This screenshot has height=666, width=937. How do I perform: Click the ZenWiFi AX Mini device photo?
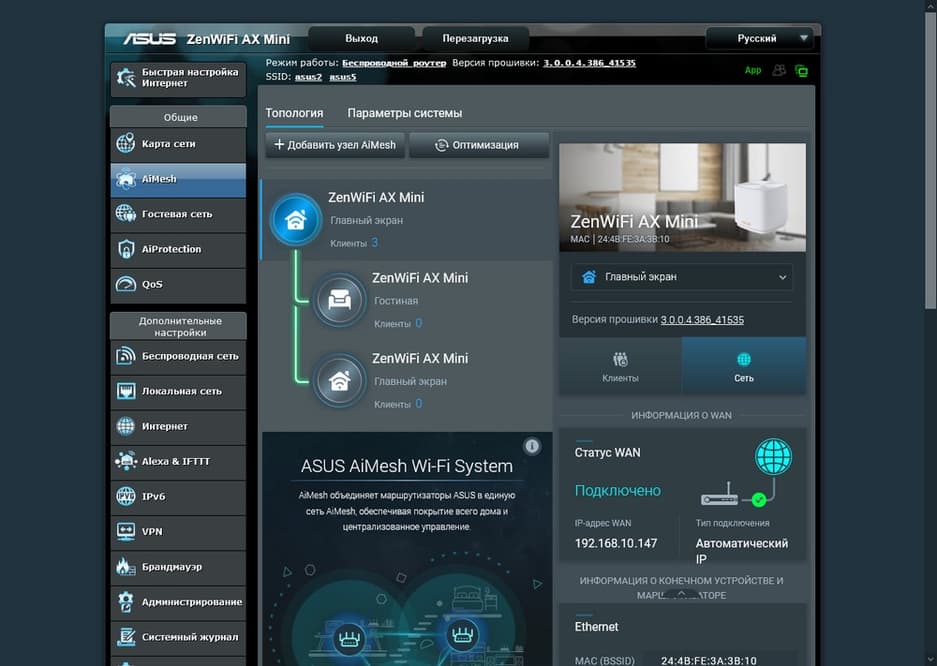coord(682,197)
